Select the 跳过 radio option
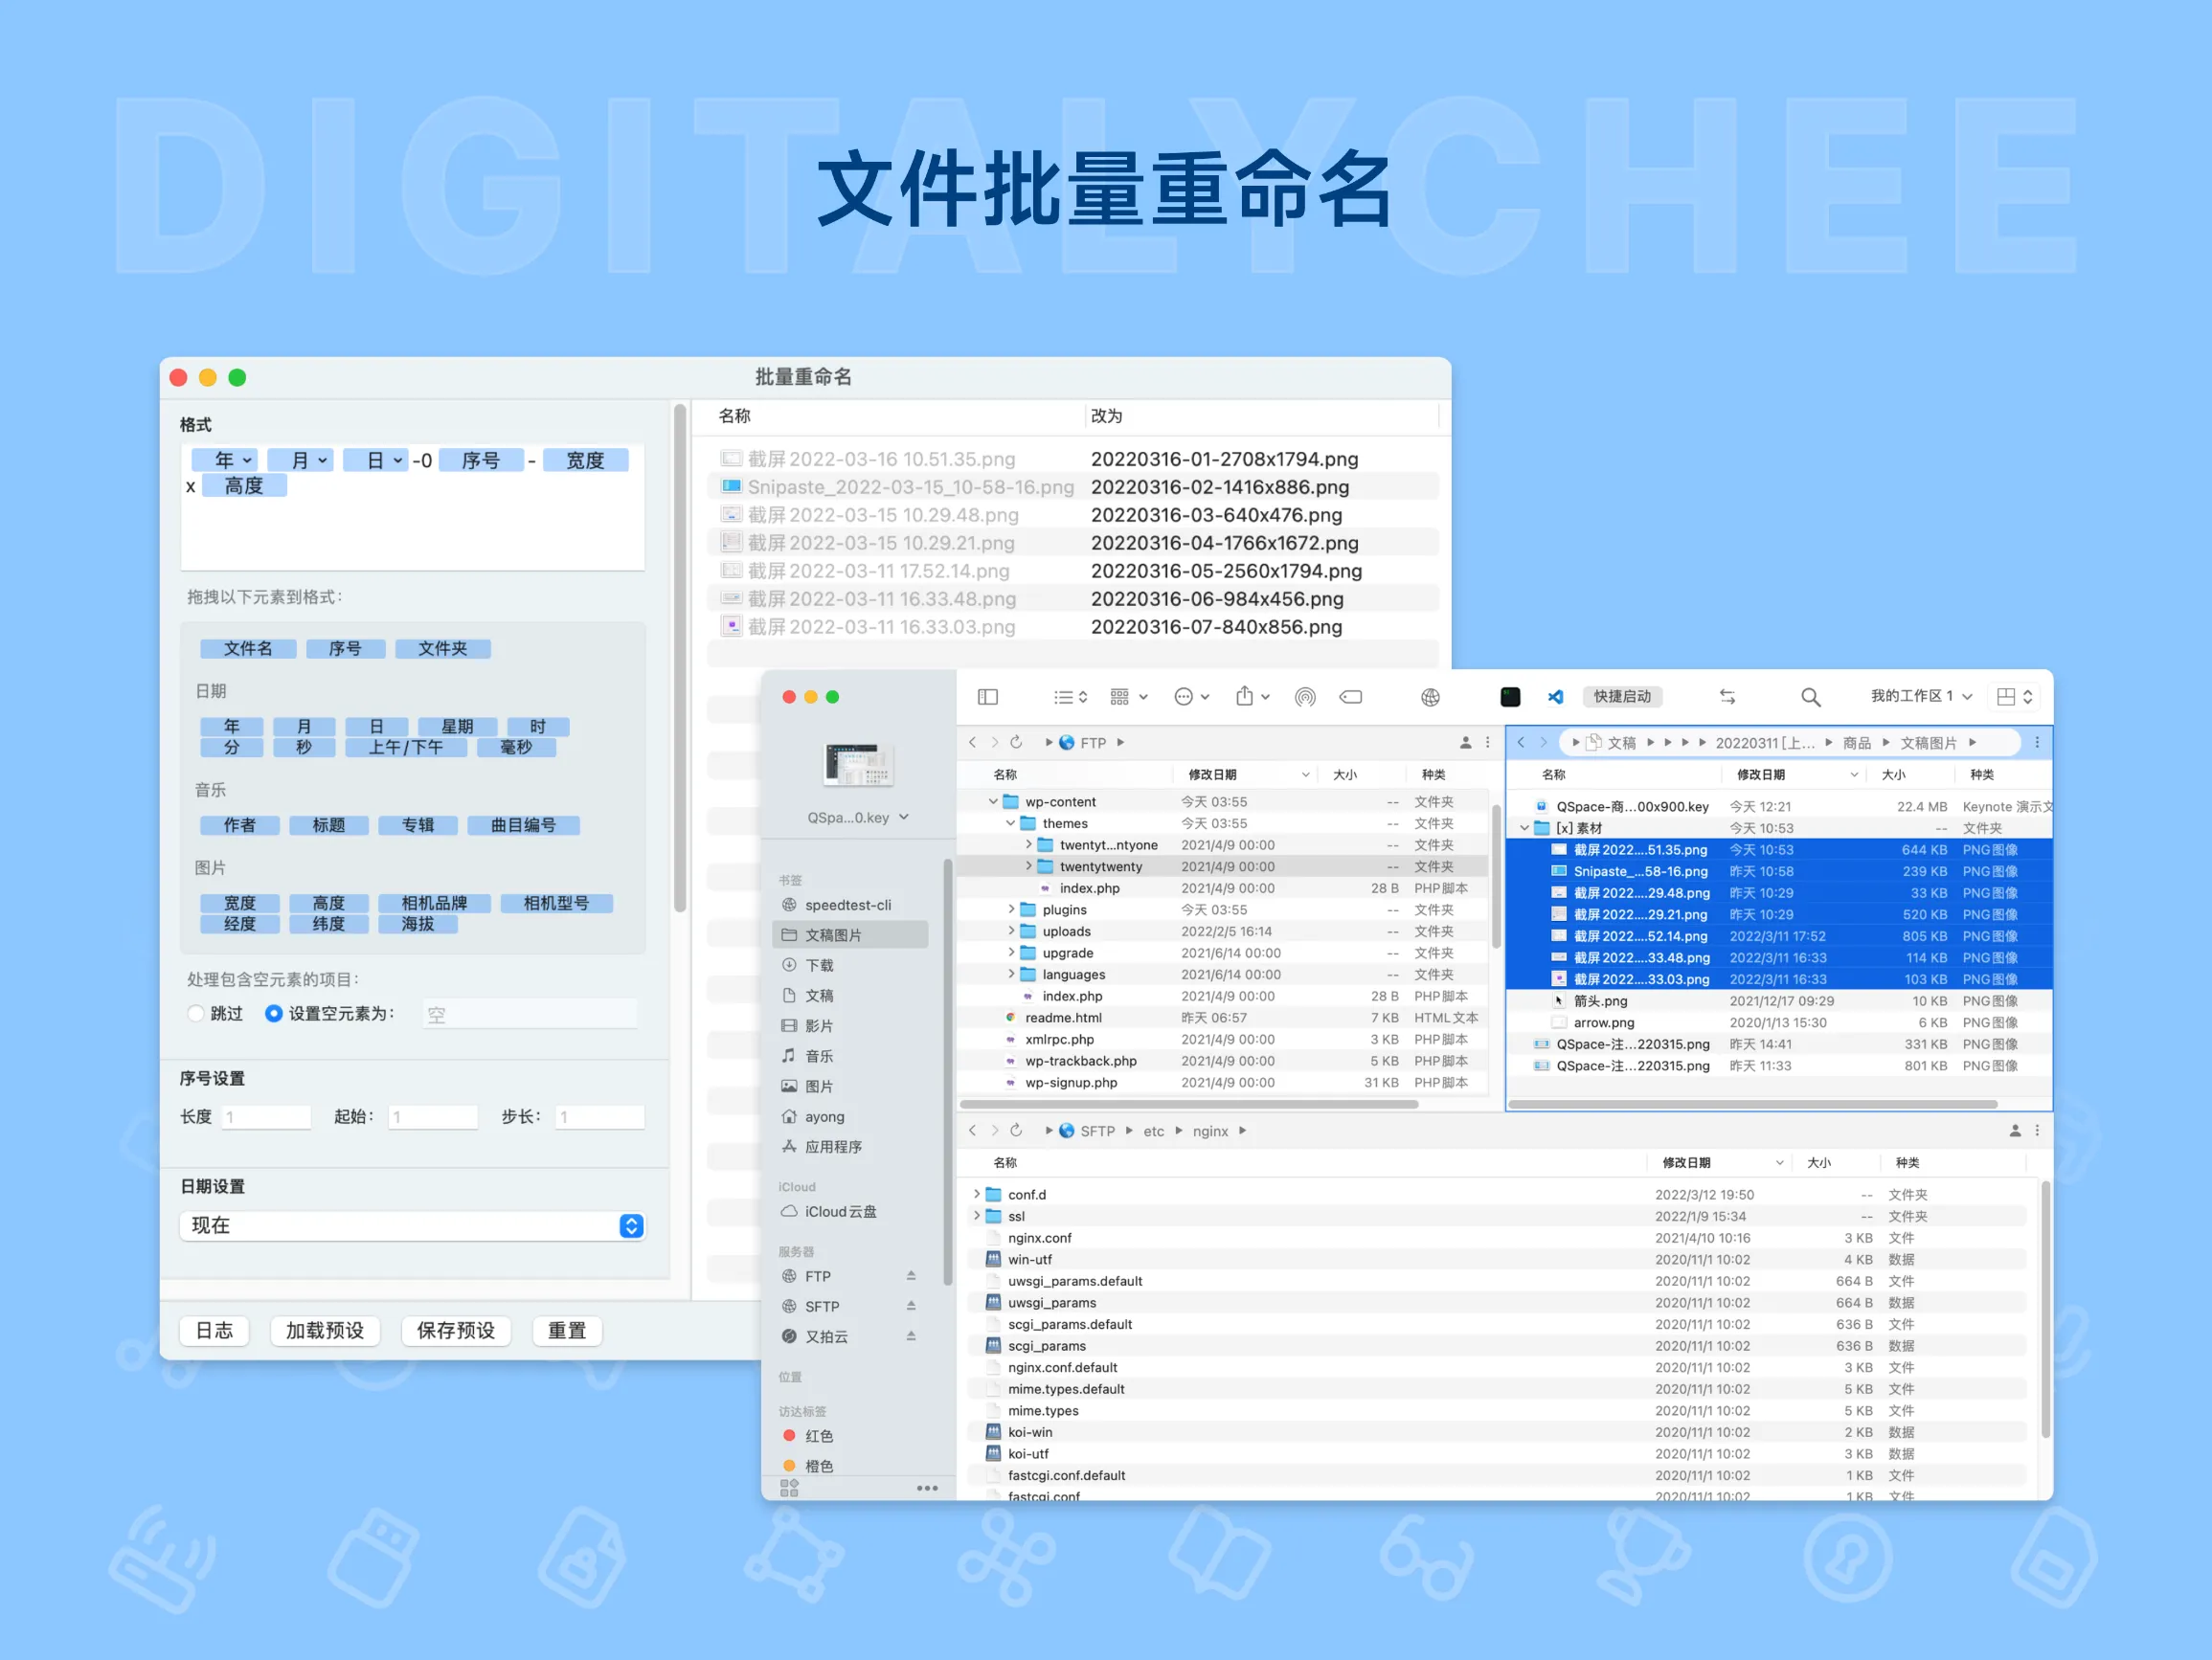The width and height of the screenshot is (2212, 1660). pyautogui.click(x=196, y=1013)
